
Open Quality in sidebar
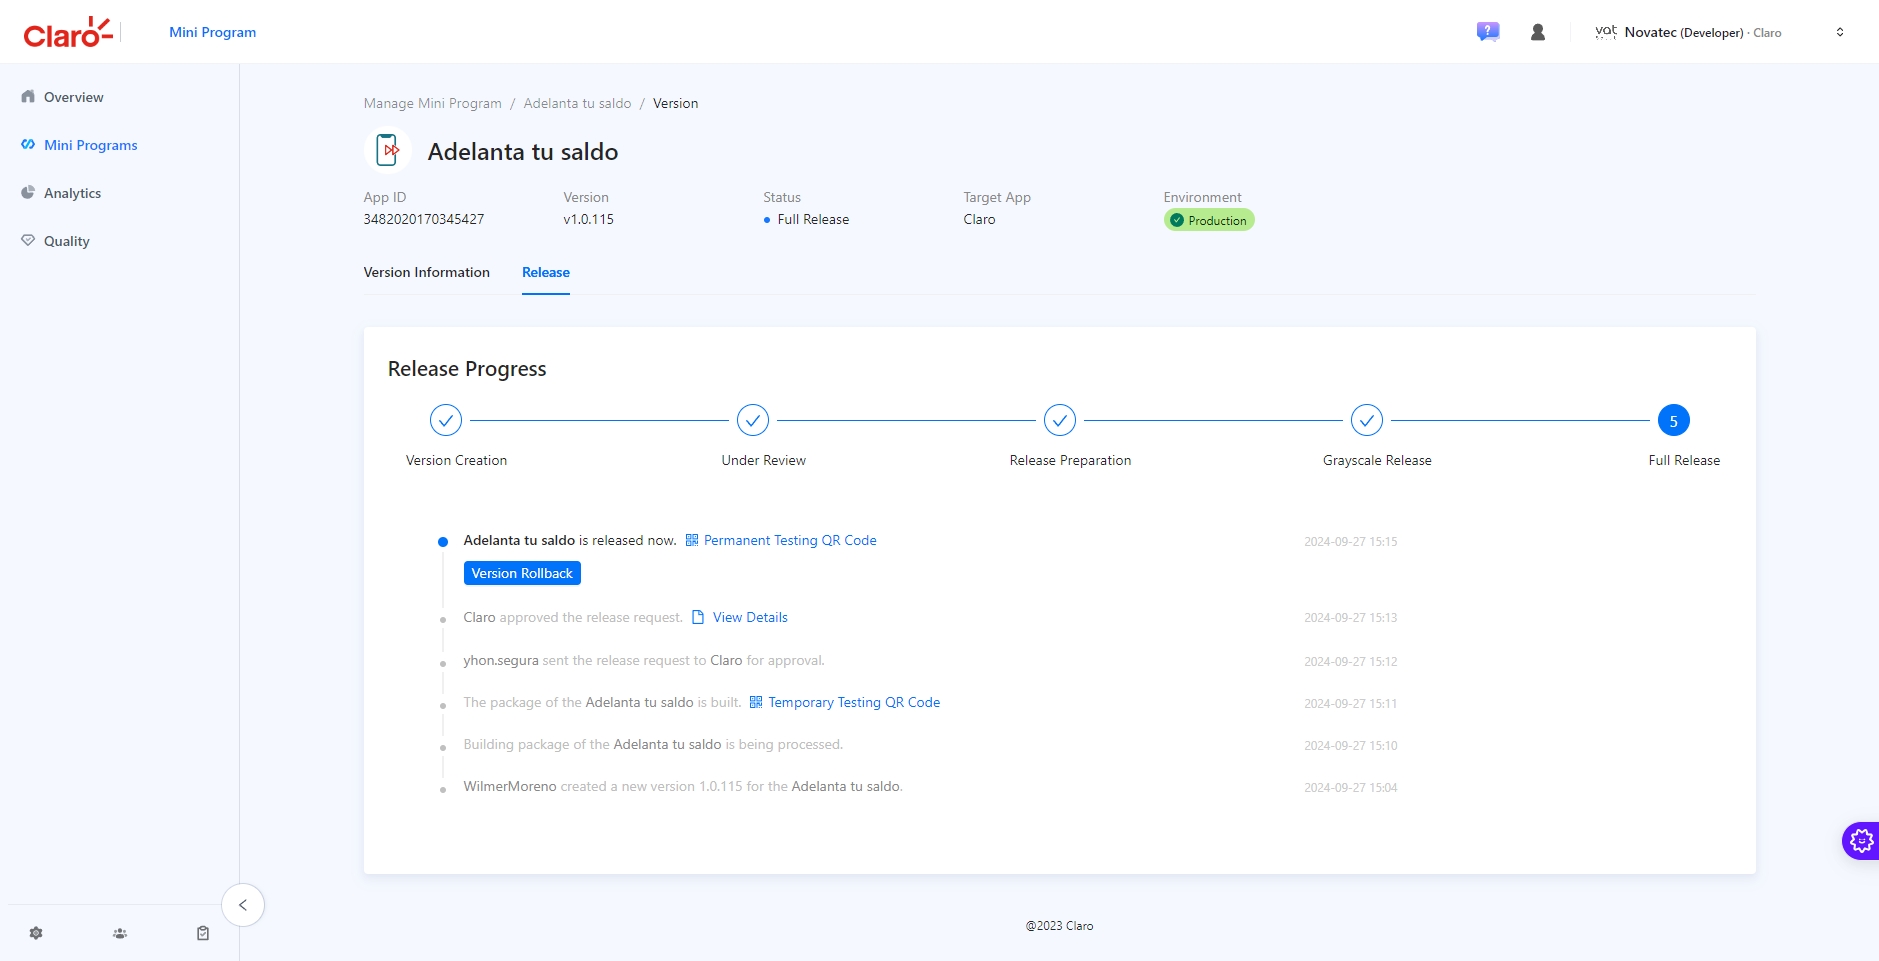66,241
